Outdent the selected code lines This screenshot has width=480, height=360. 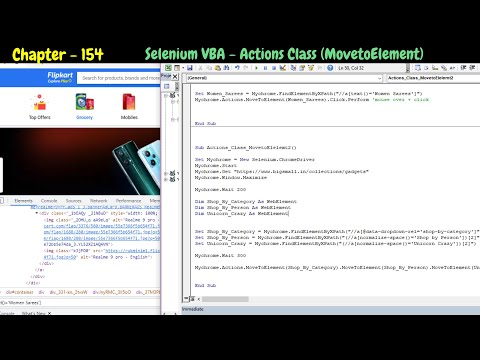472,68
